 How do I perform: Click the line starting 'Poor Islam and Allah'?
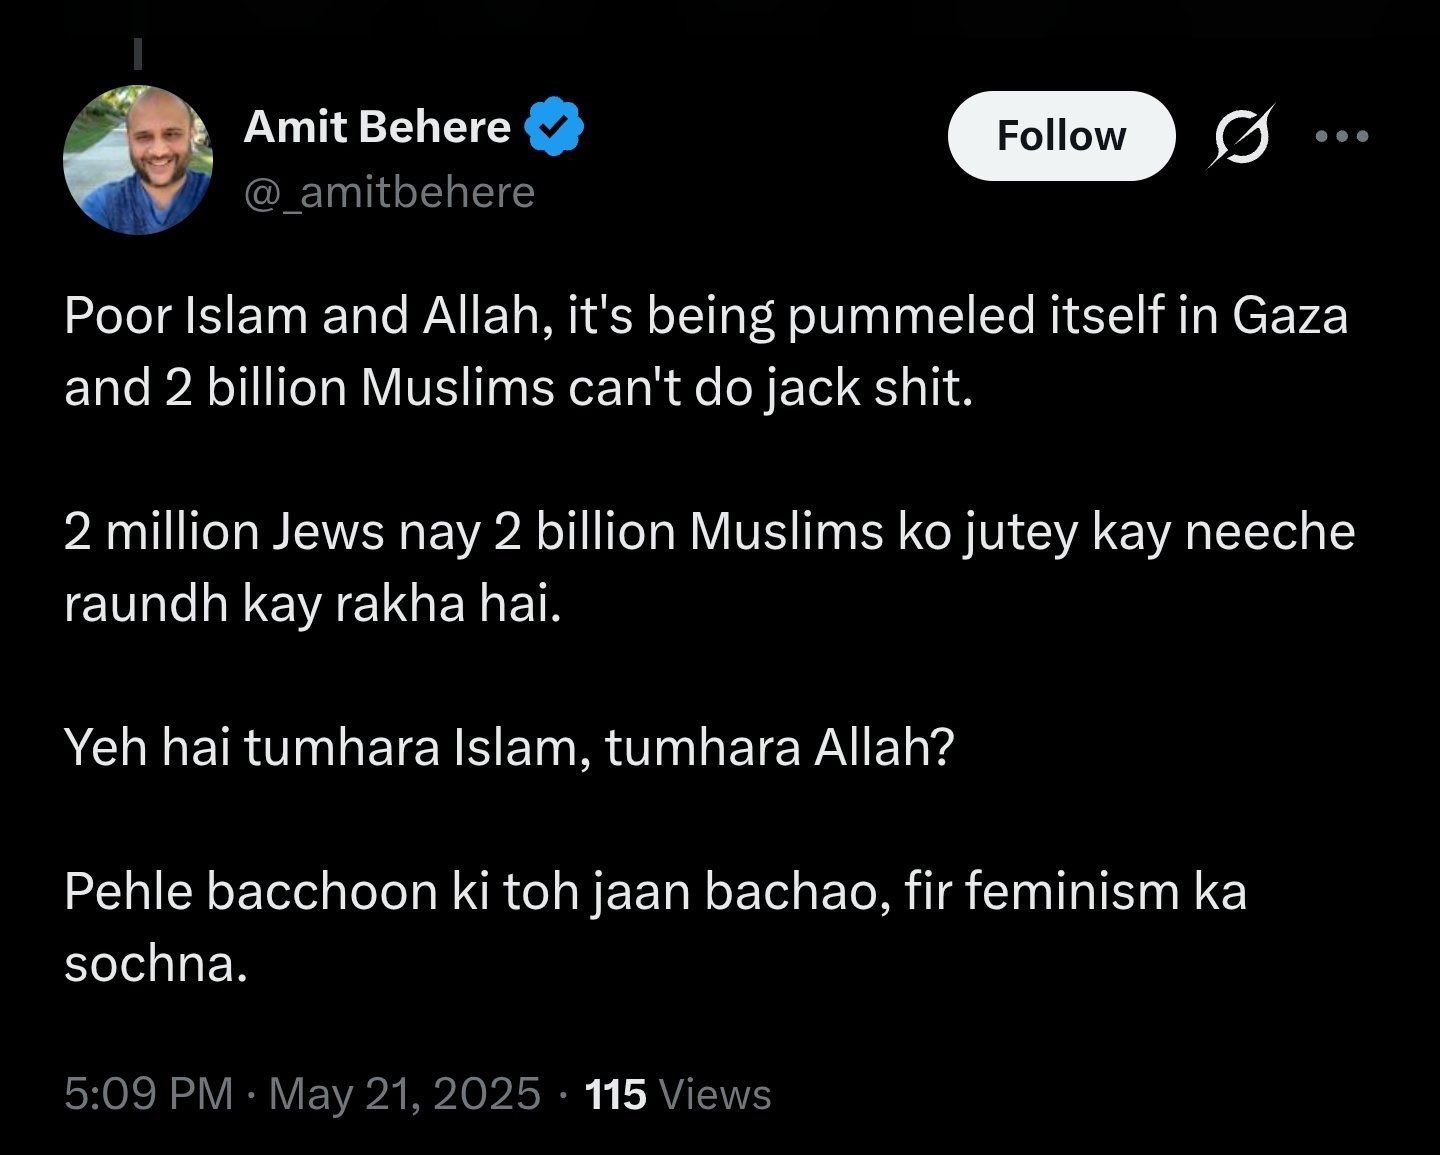(x=706, y=316)
